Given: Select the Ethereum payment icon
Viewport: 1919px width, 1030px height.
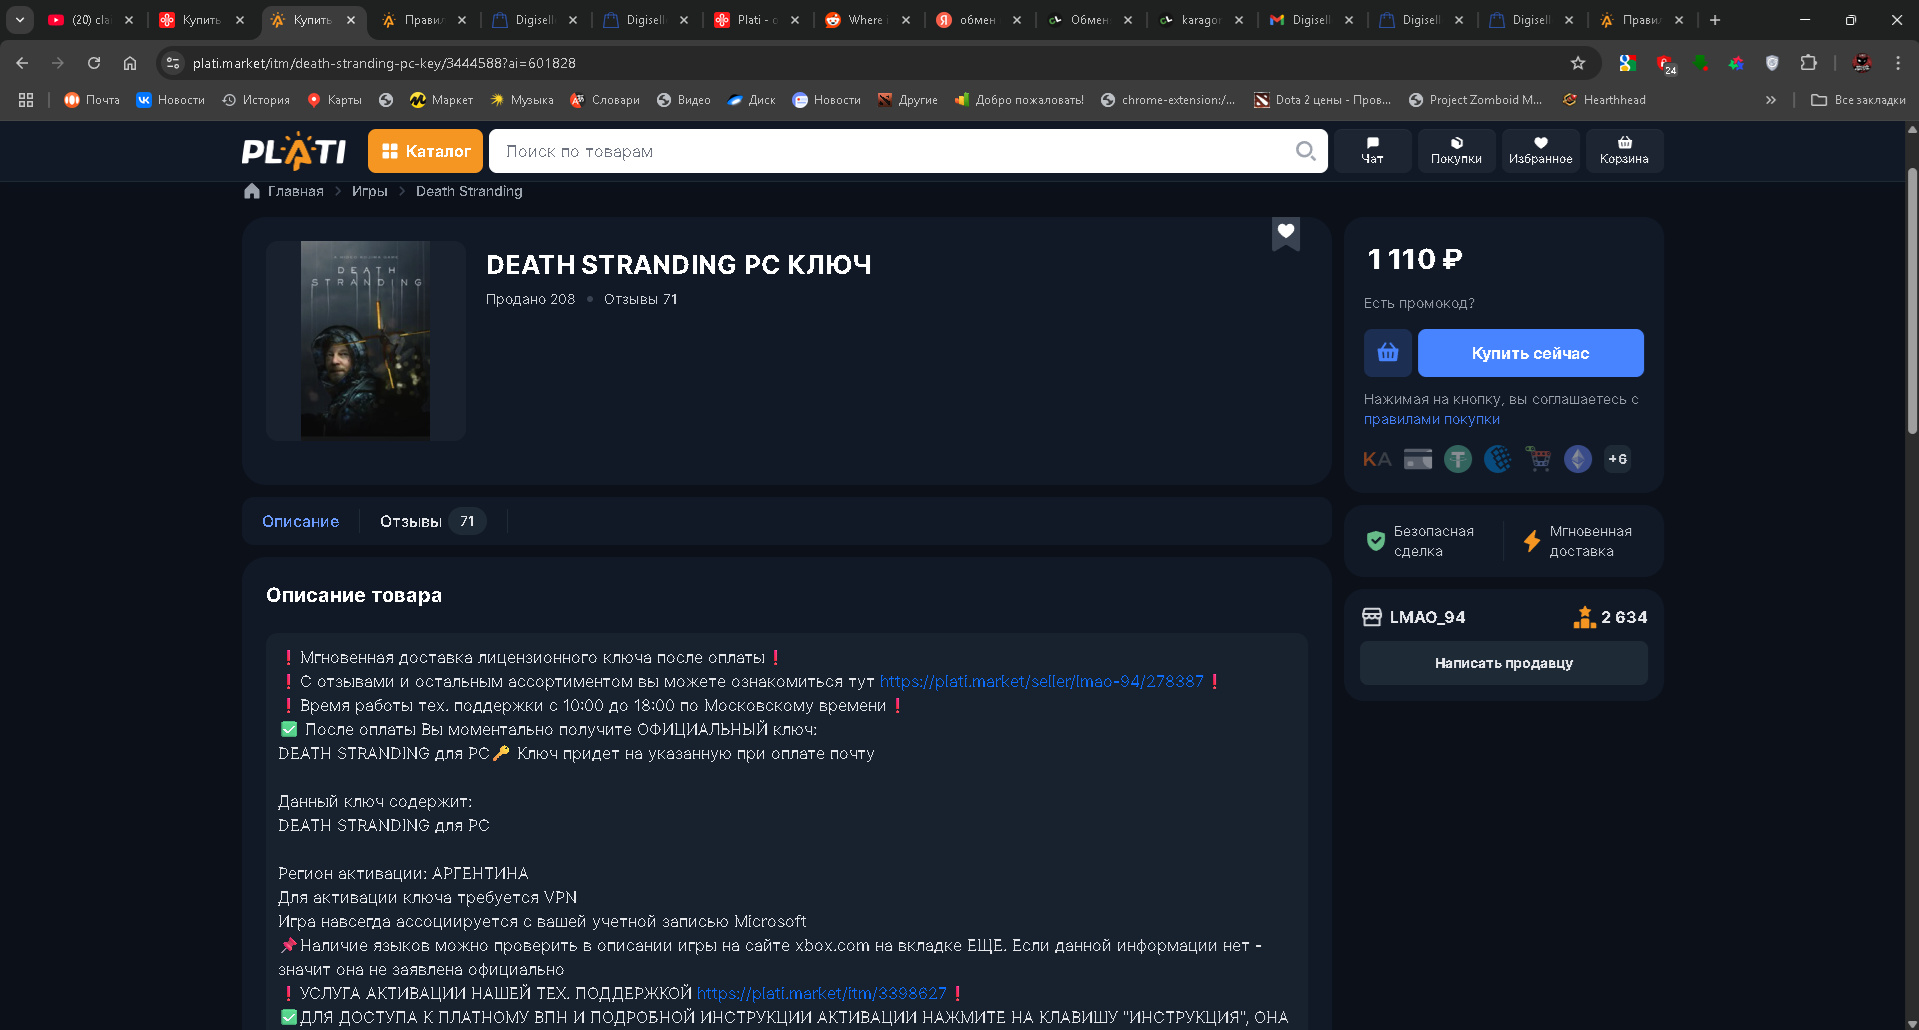Looking at the screenshot, I should coord(1578,459).
